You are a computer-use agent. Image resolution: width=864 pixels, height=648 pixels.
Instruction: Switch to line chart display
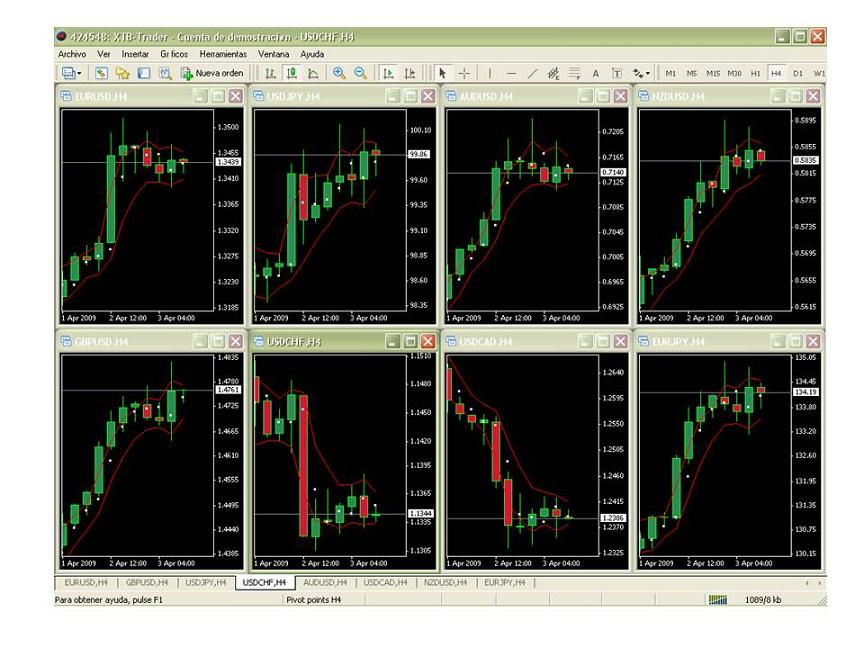tap(313, 73)
